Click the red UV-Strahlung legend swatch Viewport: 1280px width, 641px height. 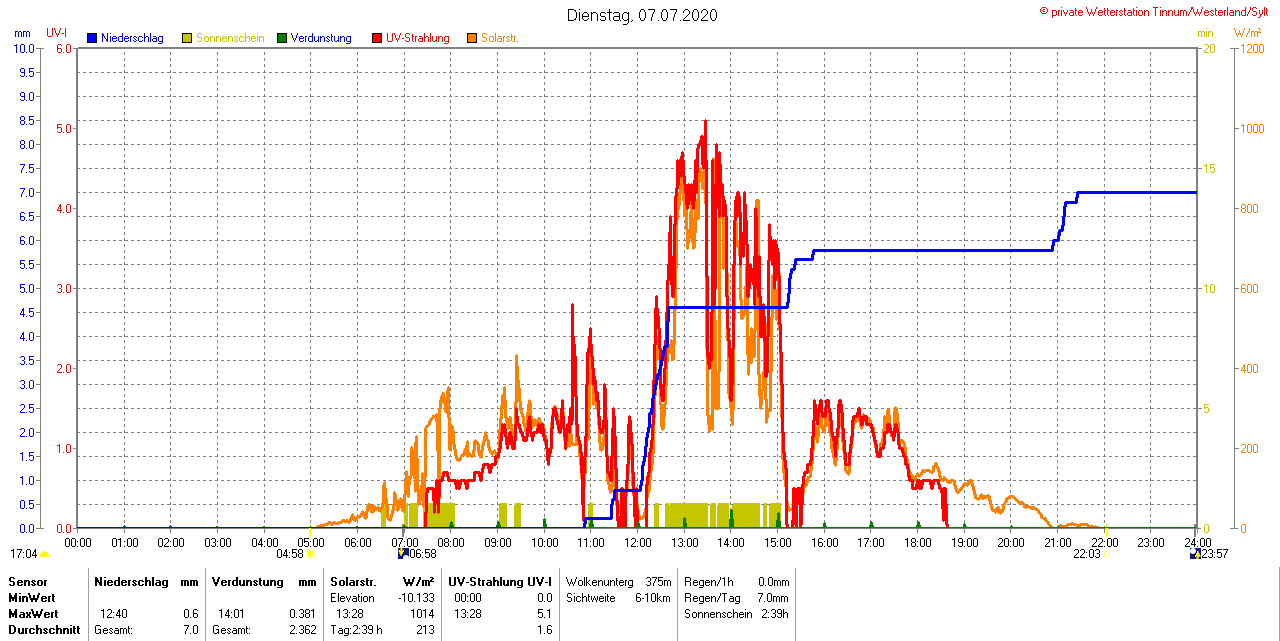click(x=377, y=38)
